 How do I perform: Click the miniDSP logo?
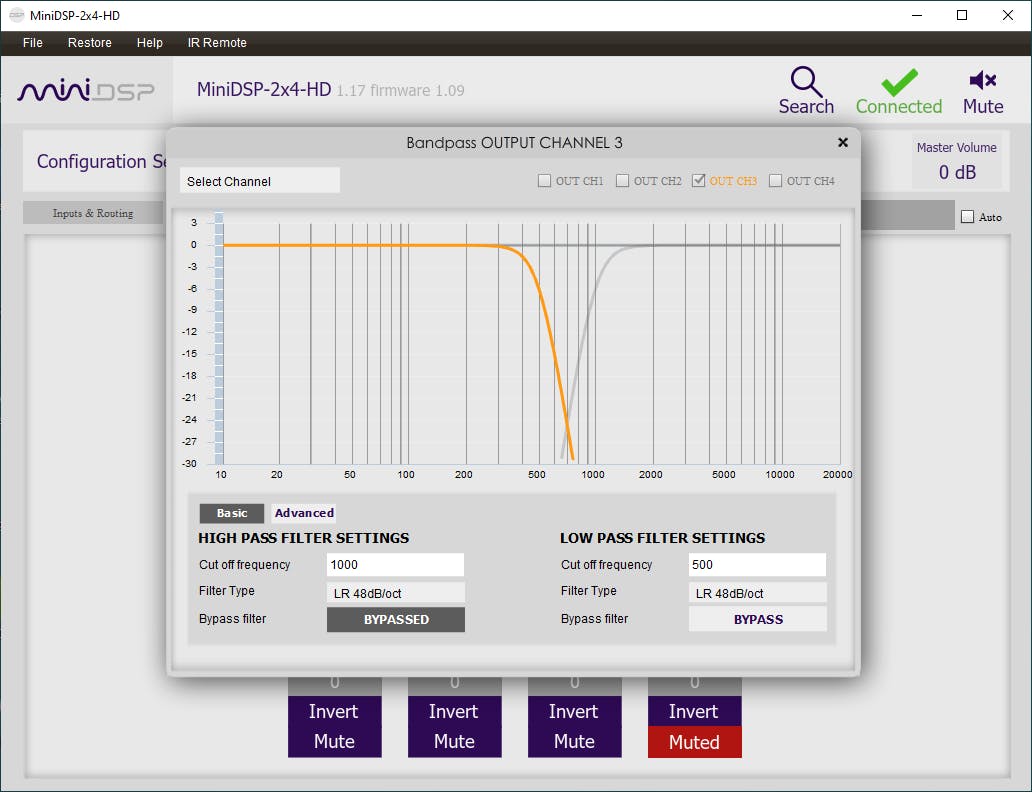tap(86, 91)
